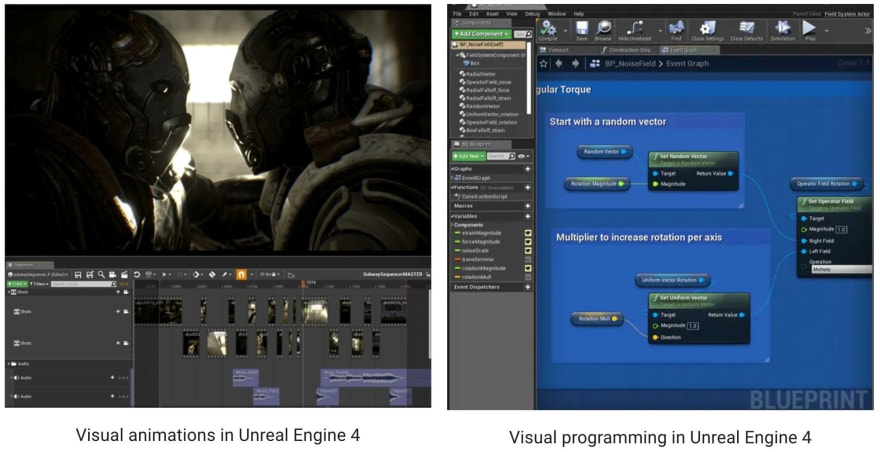Open Compile options dropdown arrow

click(566, 31)
